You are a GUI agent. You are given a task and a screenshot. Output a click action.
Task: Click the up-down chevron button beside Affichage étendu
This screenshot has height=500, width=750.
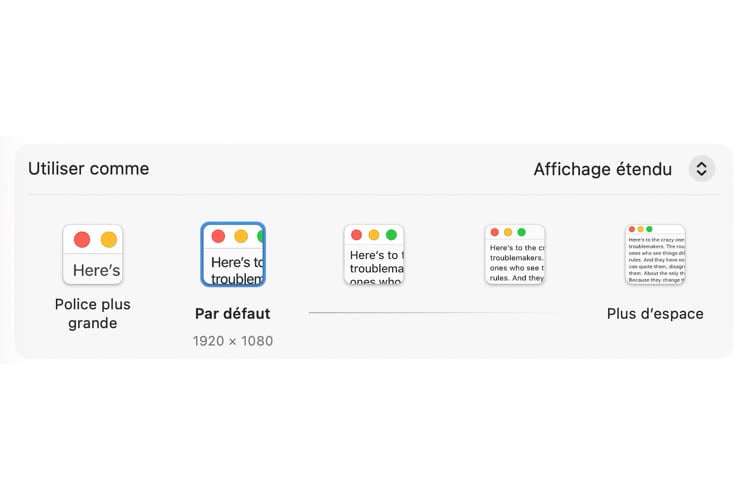point(702,169)
